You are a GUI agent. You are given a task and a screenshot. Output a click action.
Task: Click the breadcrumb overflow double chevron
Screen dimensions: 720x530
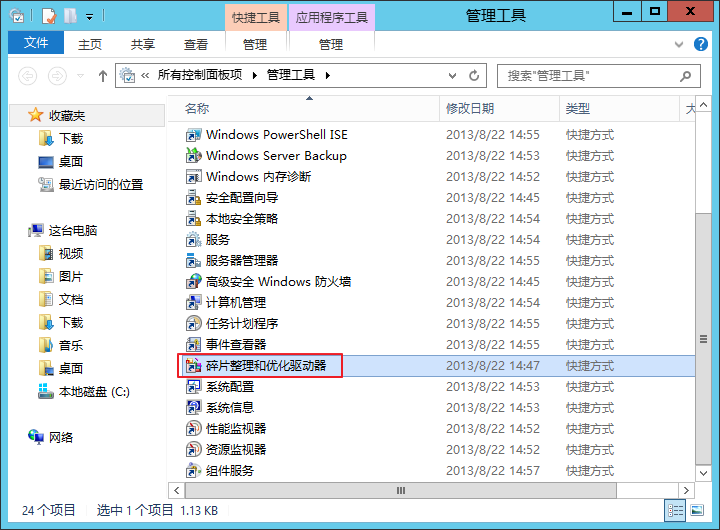point(145,75)
